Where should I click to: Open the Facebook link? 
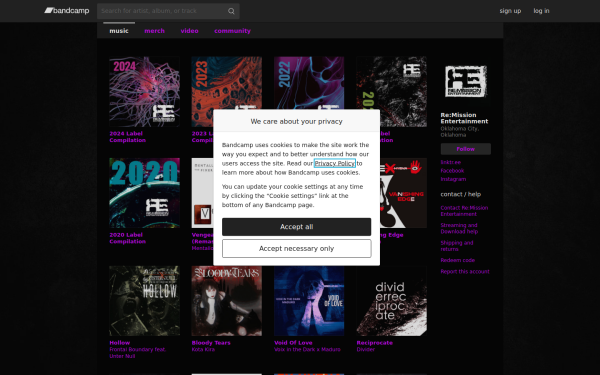point(452,171)
